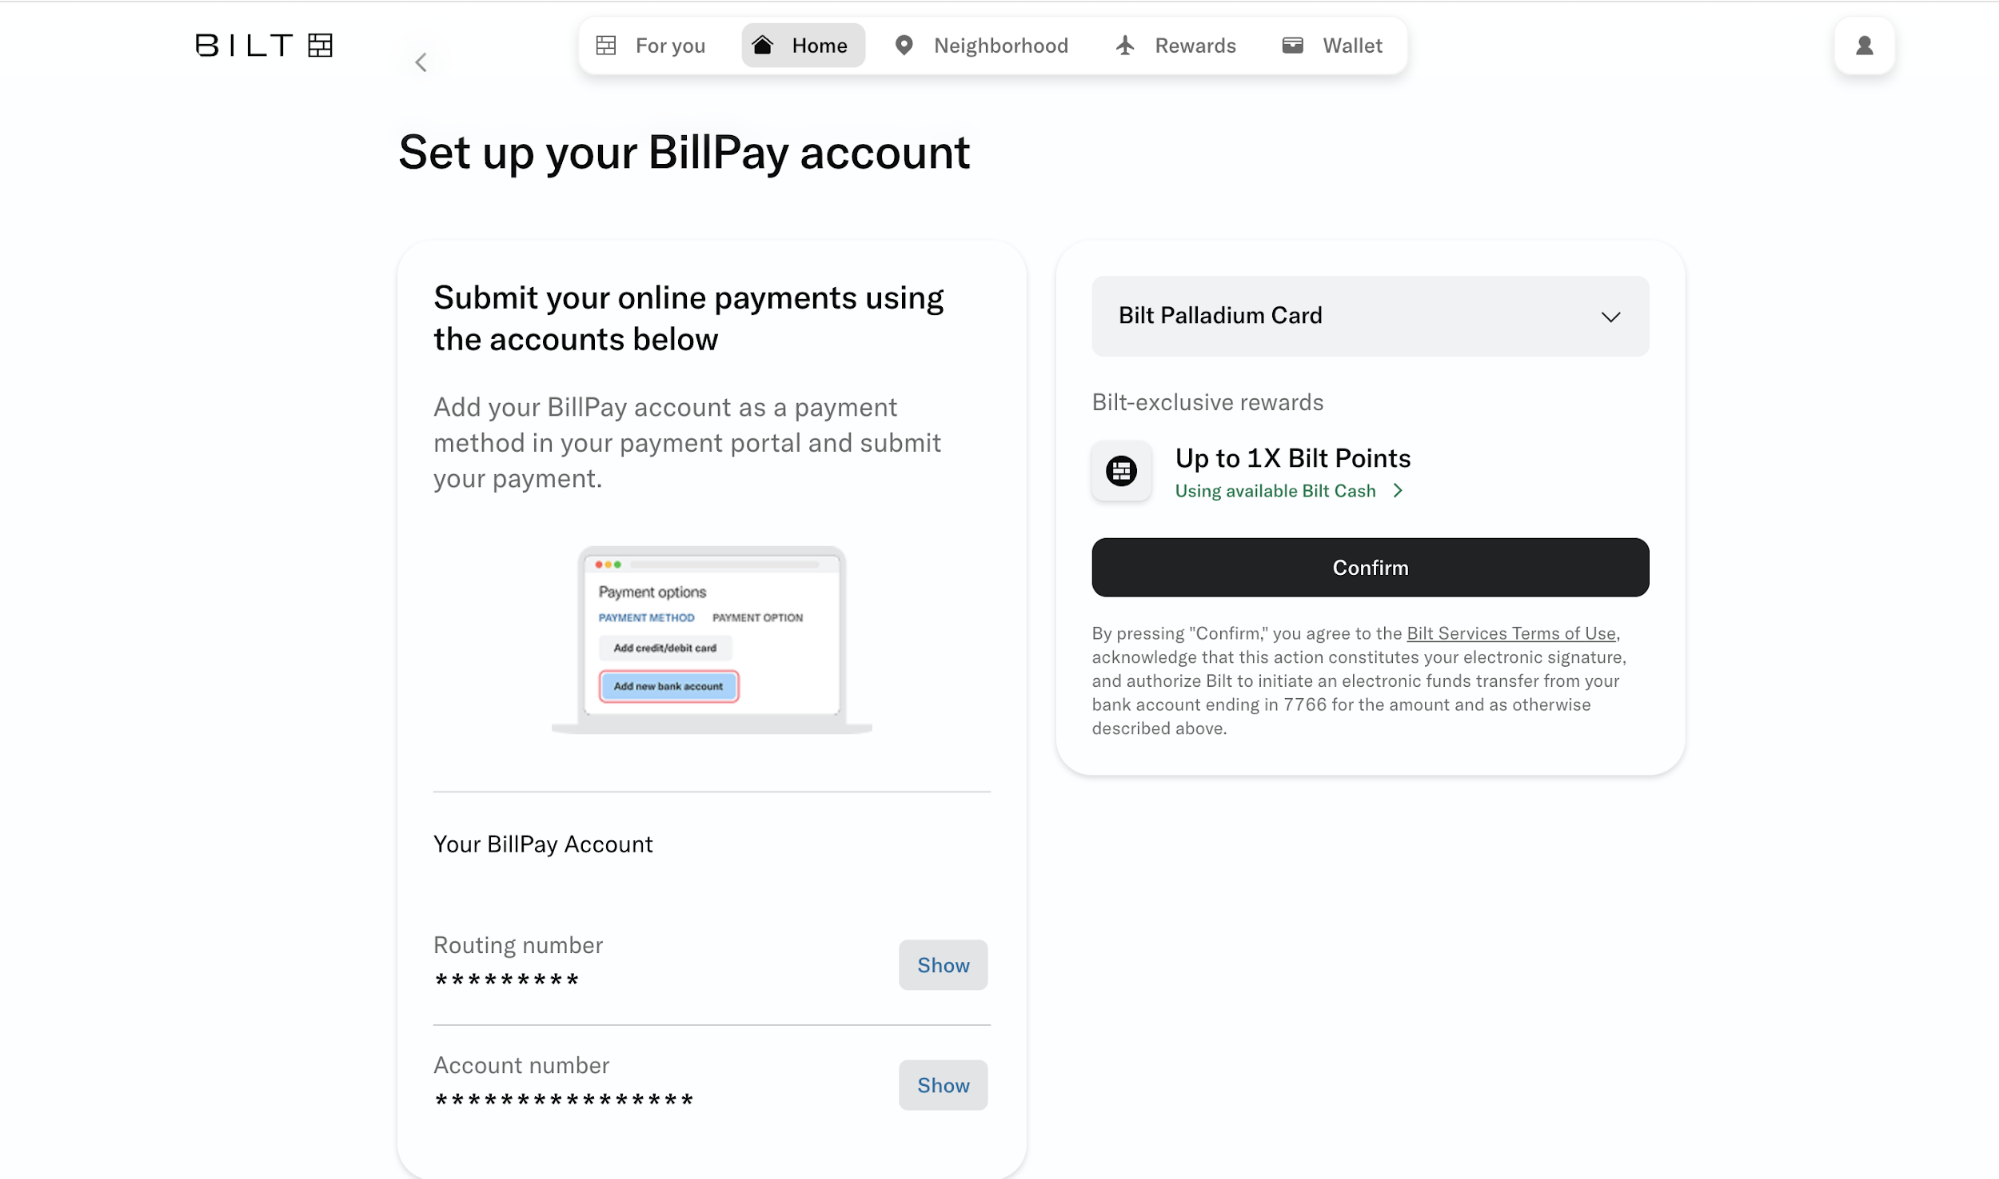Click the dropdown chevron next to payment card
This screenshot has height=1179, width=1999.
click(1611, 316)
